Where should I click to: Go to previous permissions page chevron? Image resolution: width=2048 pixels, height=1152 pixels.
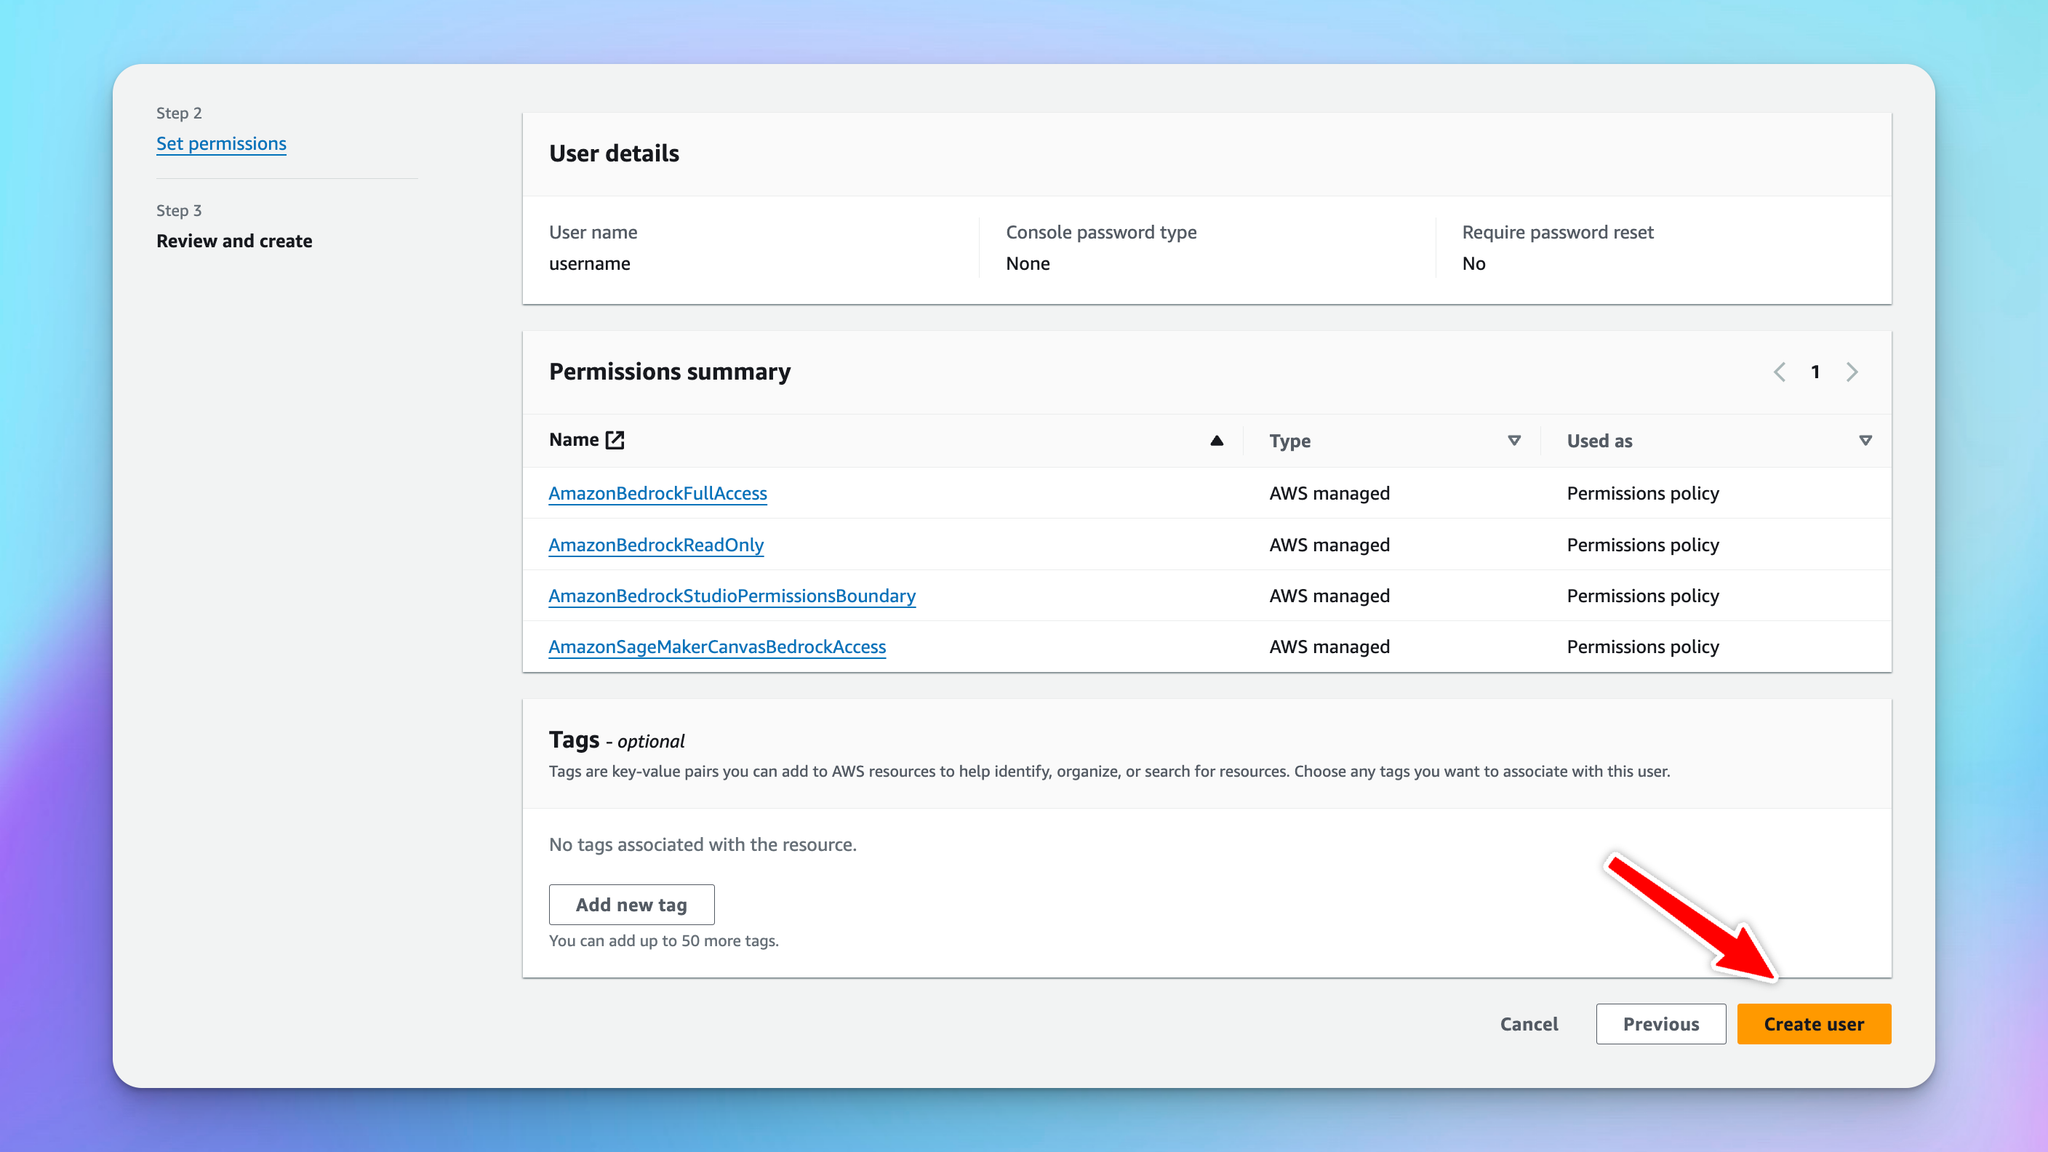pos(1780,372)
